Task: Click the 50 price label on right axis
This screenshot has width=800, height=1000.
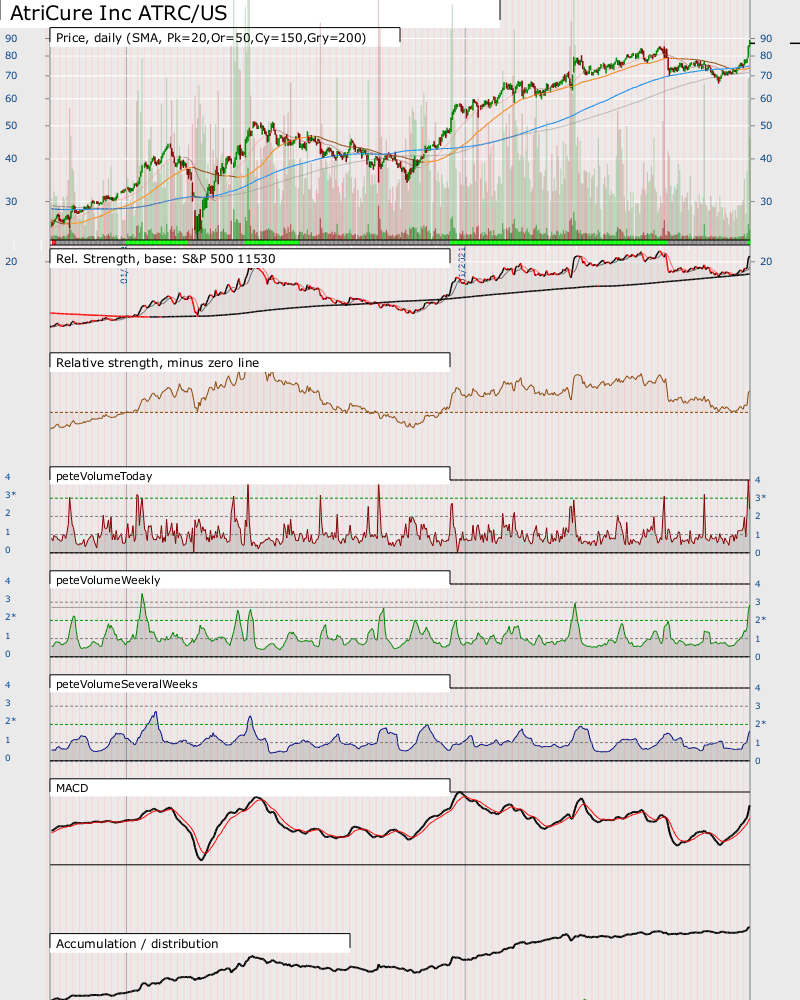Action: tap(766, 125)
